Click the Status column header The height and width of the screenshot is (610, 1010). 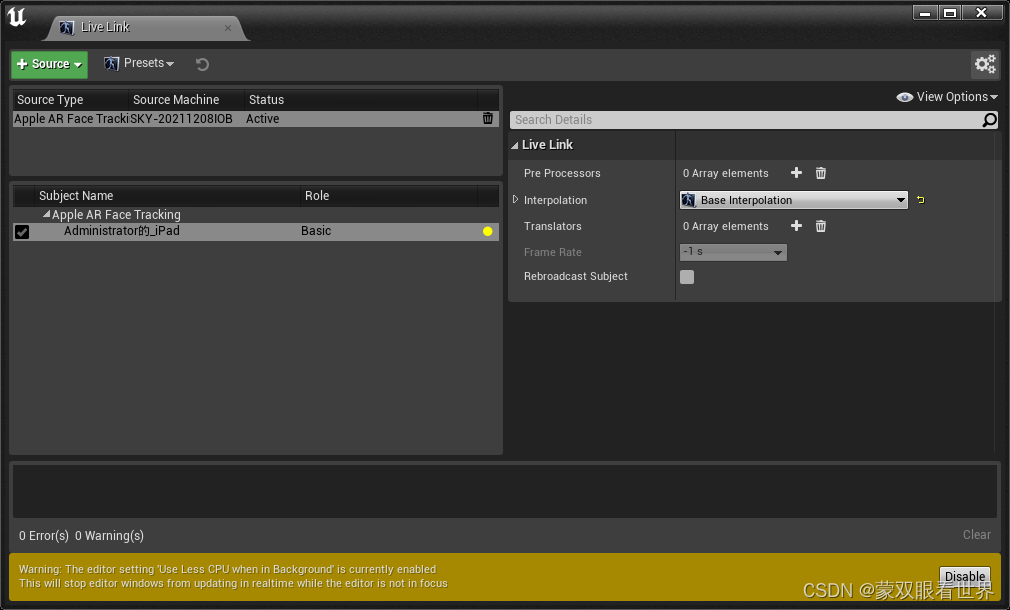(x=266, y=100)
